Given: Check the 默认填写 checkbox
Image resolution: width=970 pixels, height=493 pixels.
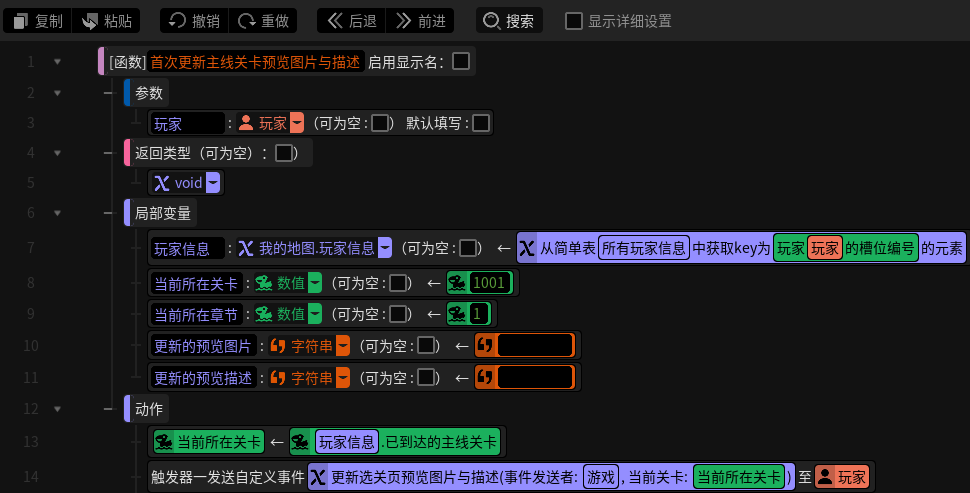Looking at the screenshot, I should tap(481, 122).
